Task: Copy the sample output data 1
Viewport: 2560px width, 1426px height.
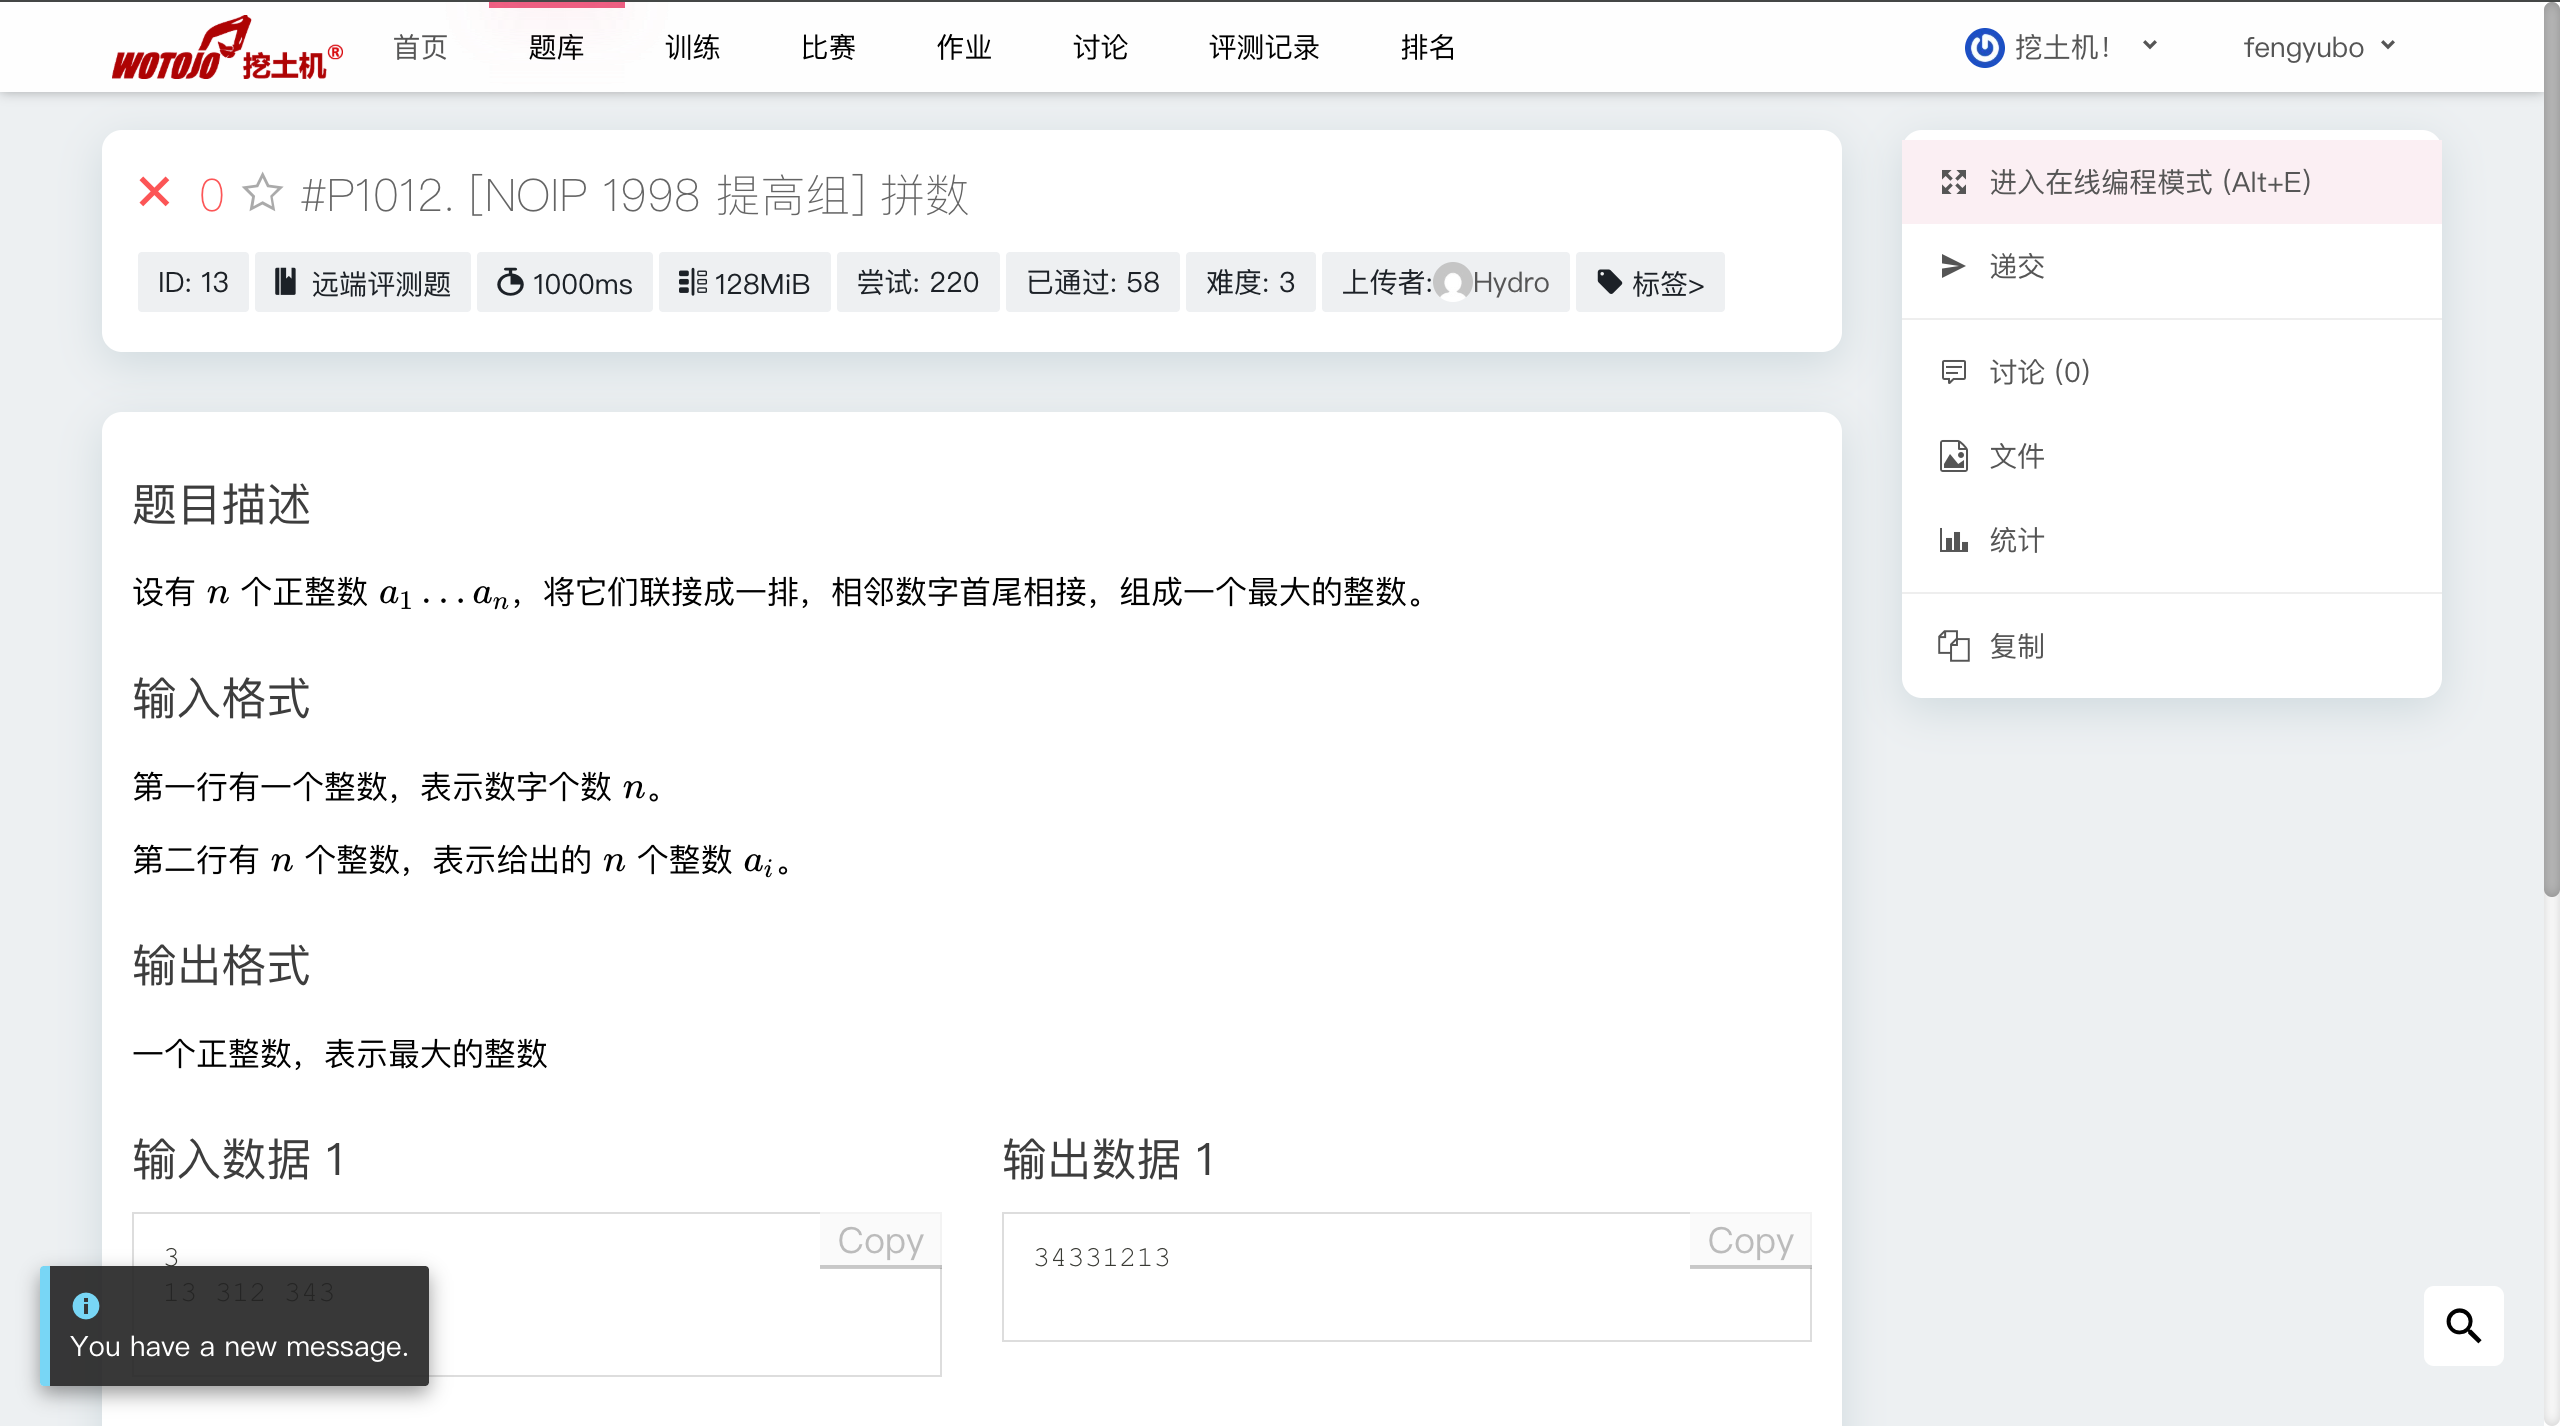Action: [x=1750, y=1240]
